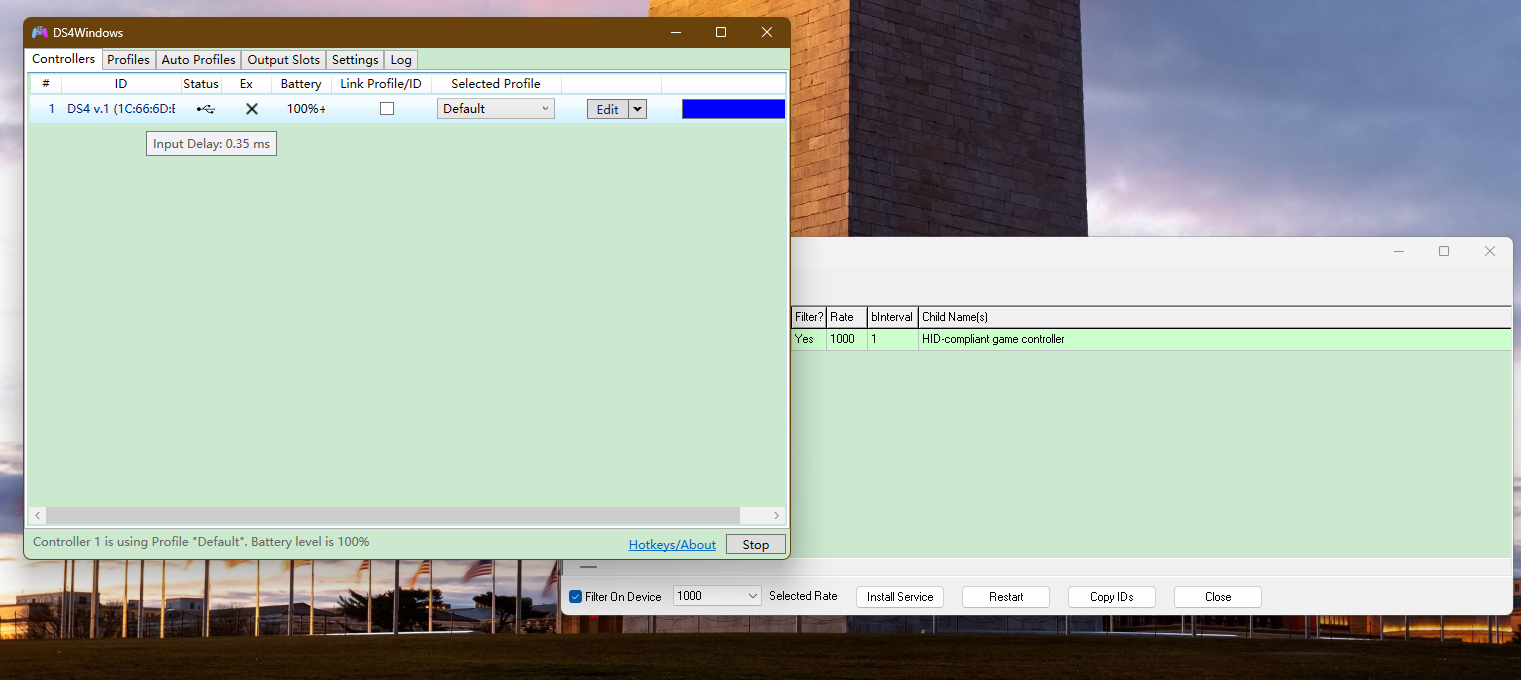
Task: Click the Link Profile/ID column header
Action: pos(381,84)
